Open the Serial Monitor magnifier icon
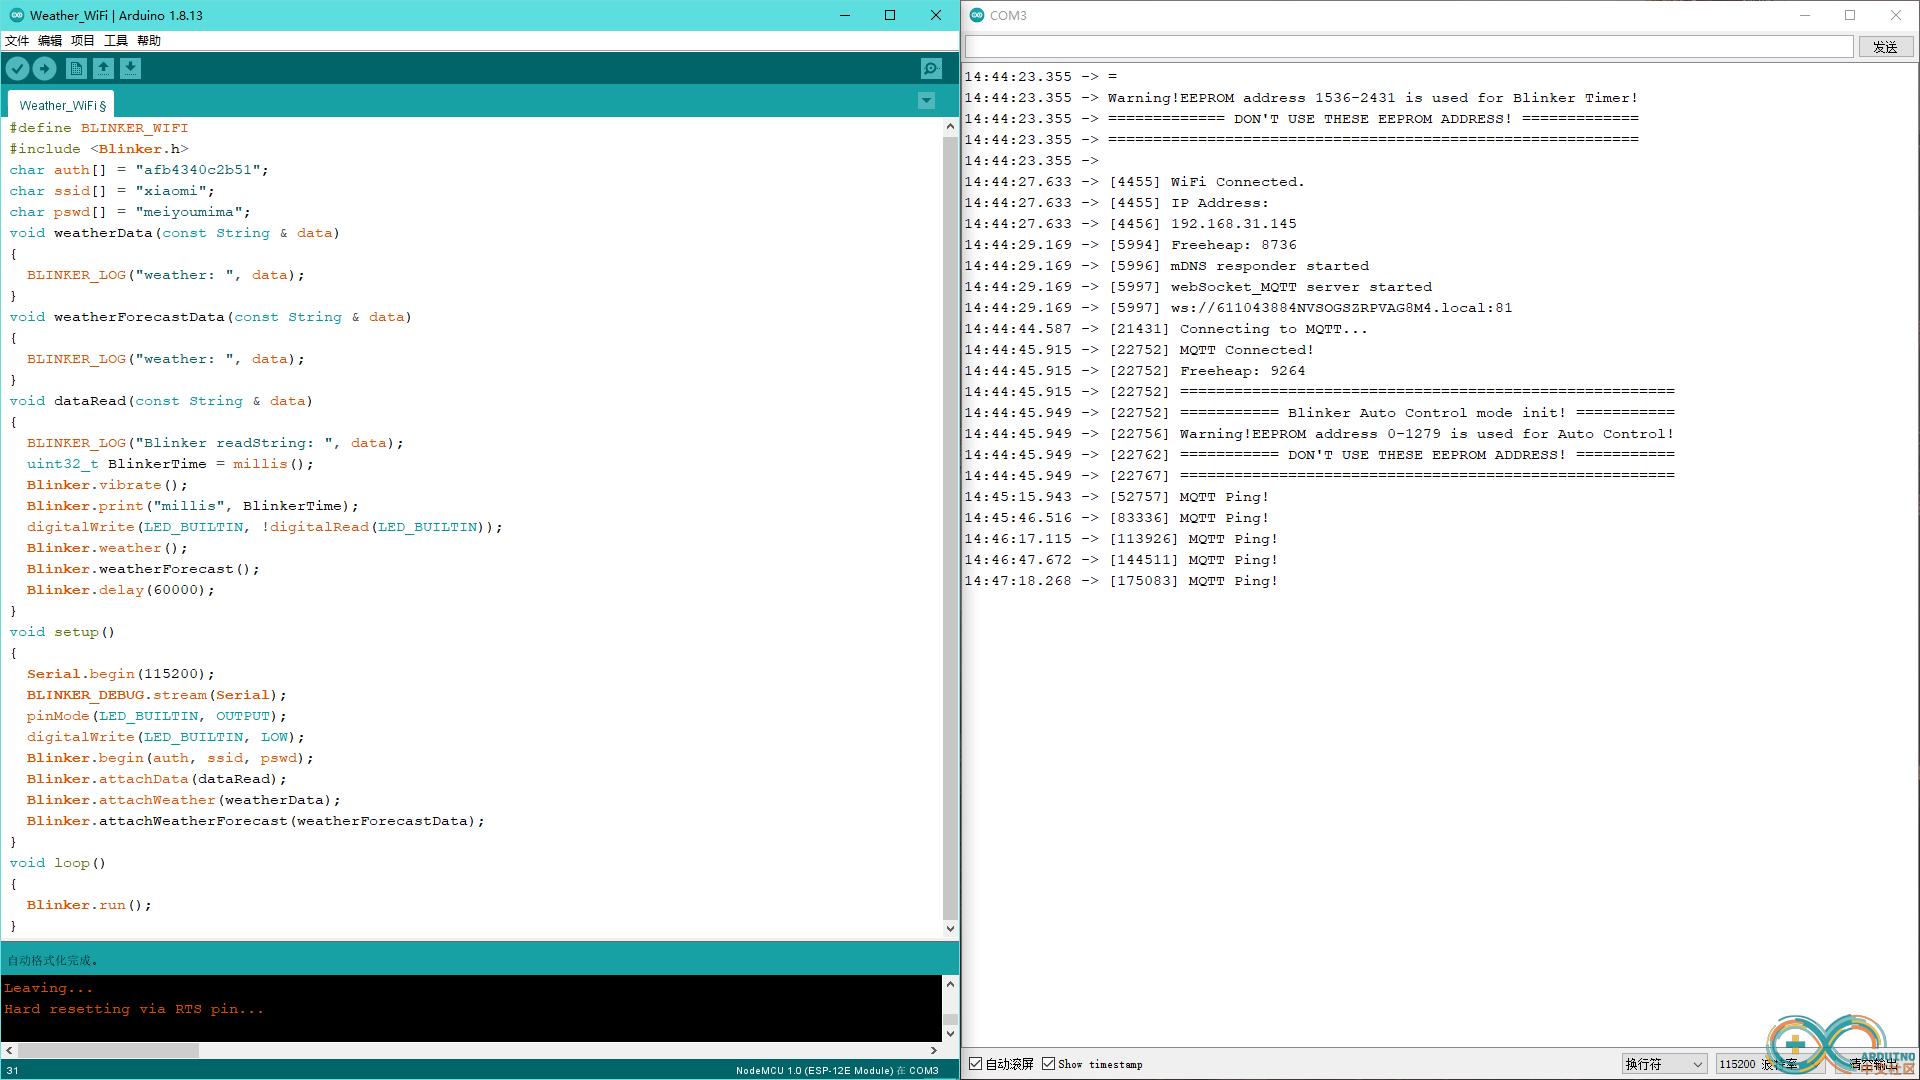The image size is (1920, 1080). coord(931,68)
